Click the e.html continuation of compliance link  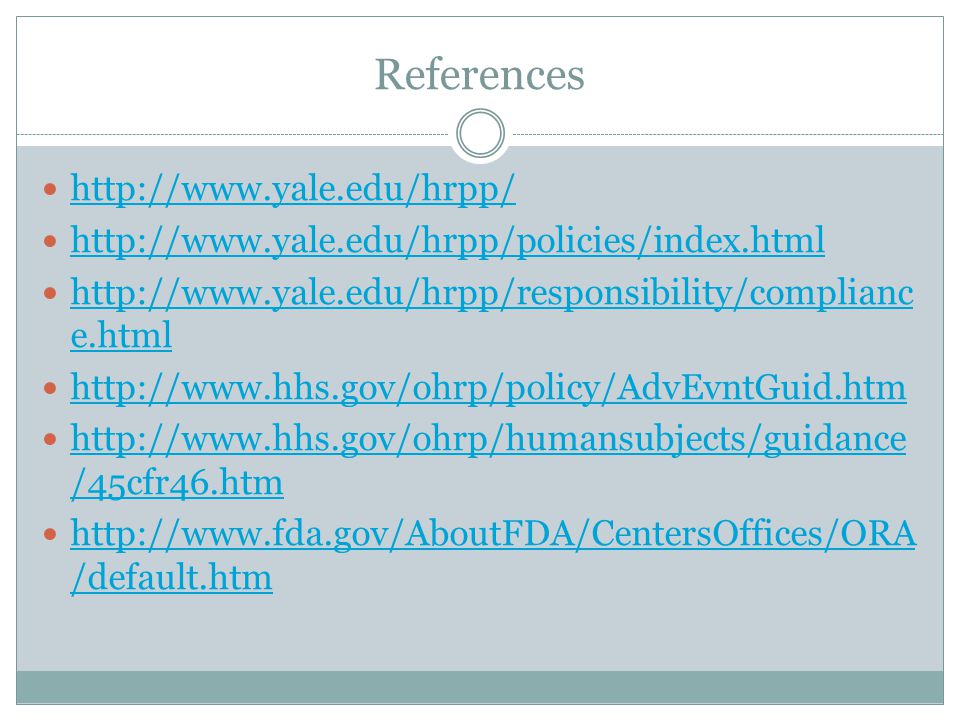pyautogui.click(x=121, y=336)
